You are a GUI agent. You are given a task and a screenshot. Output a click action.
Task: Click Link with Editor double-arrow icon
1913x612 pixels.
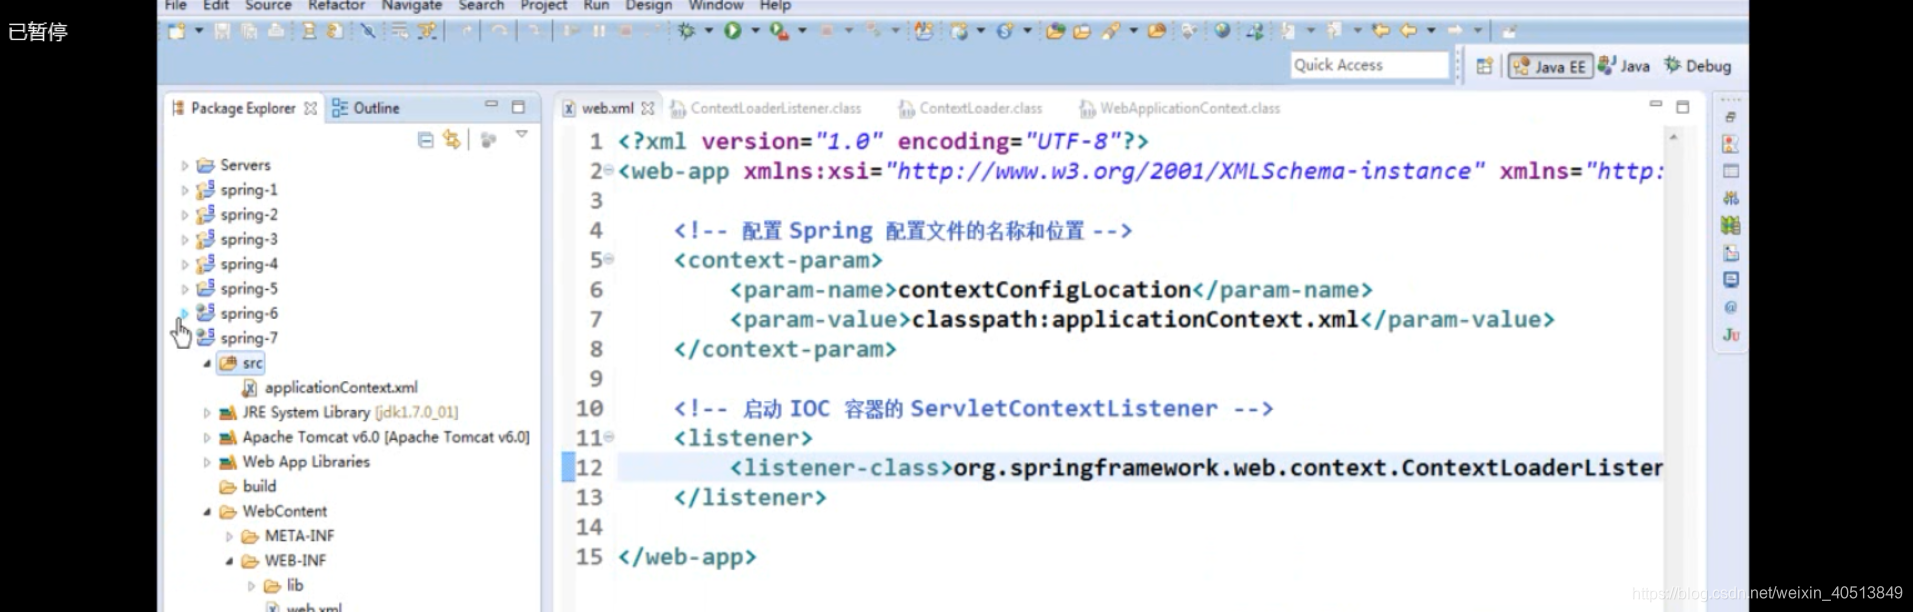point(452,140)
